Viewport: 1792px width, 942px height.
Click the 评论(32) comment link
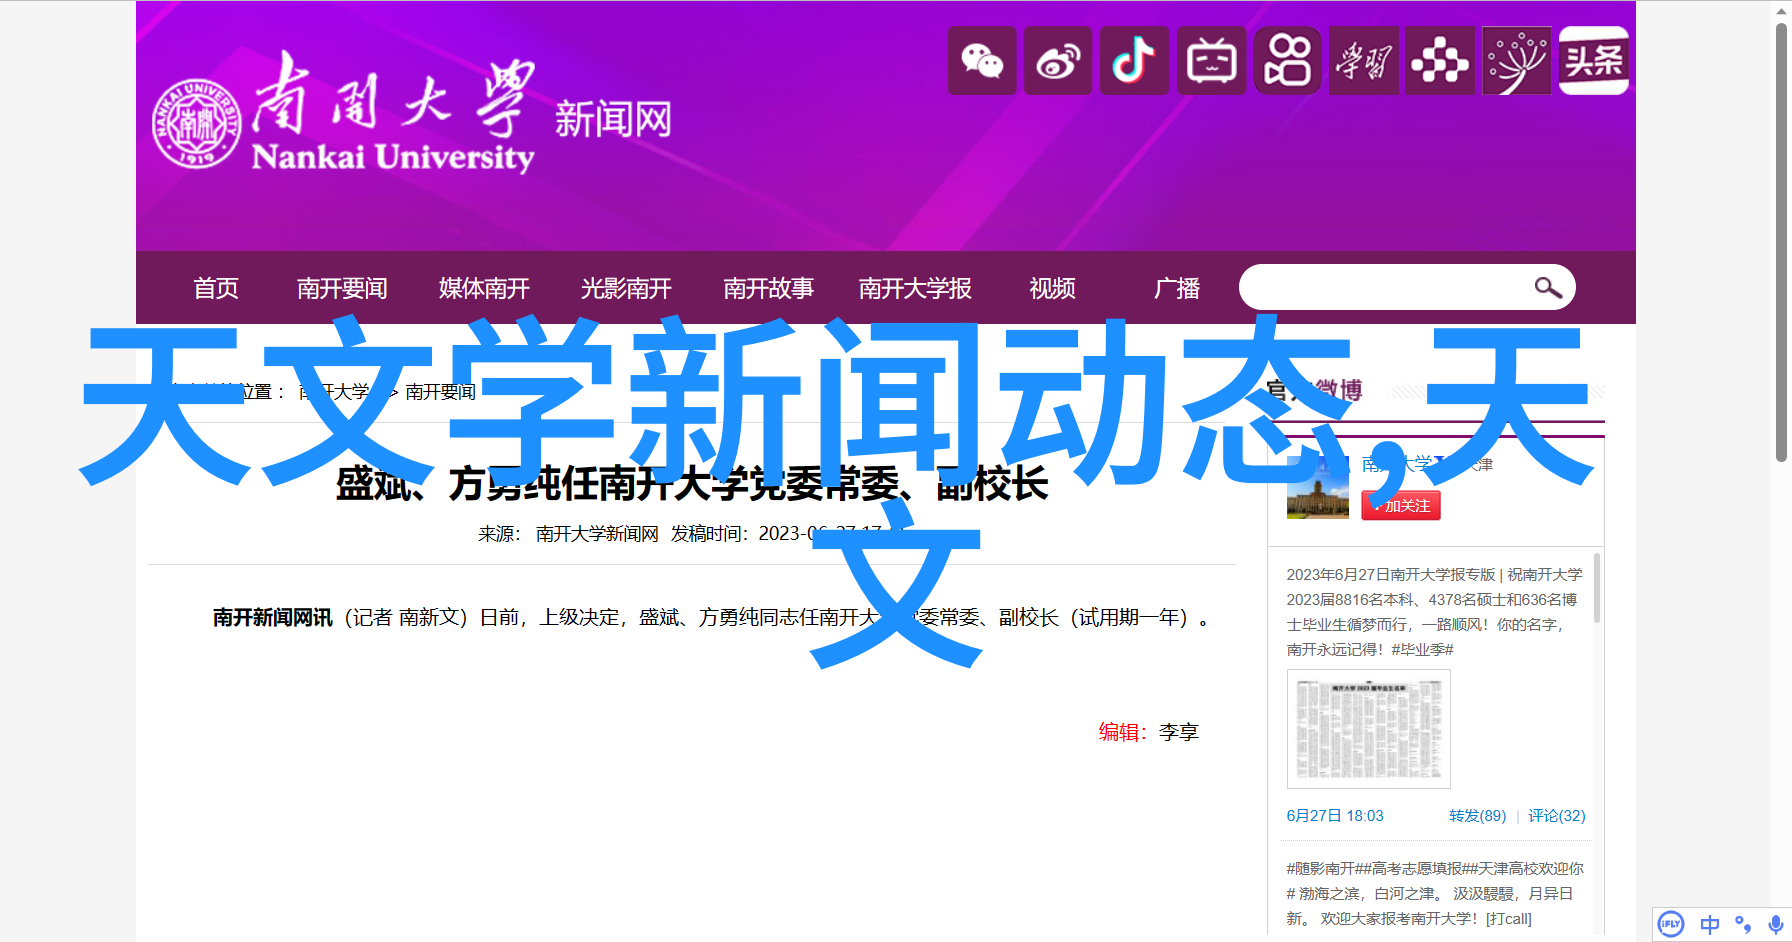[1557, 816]
